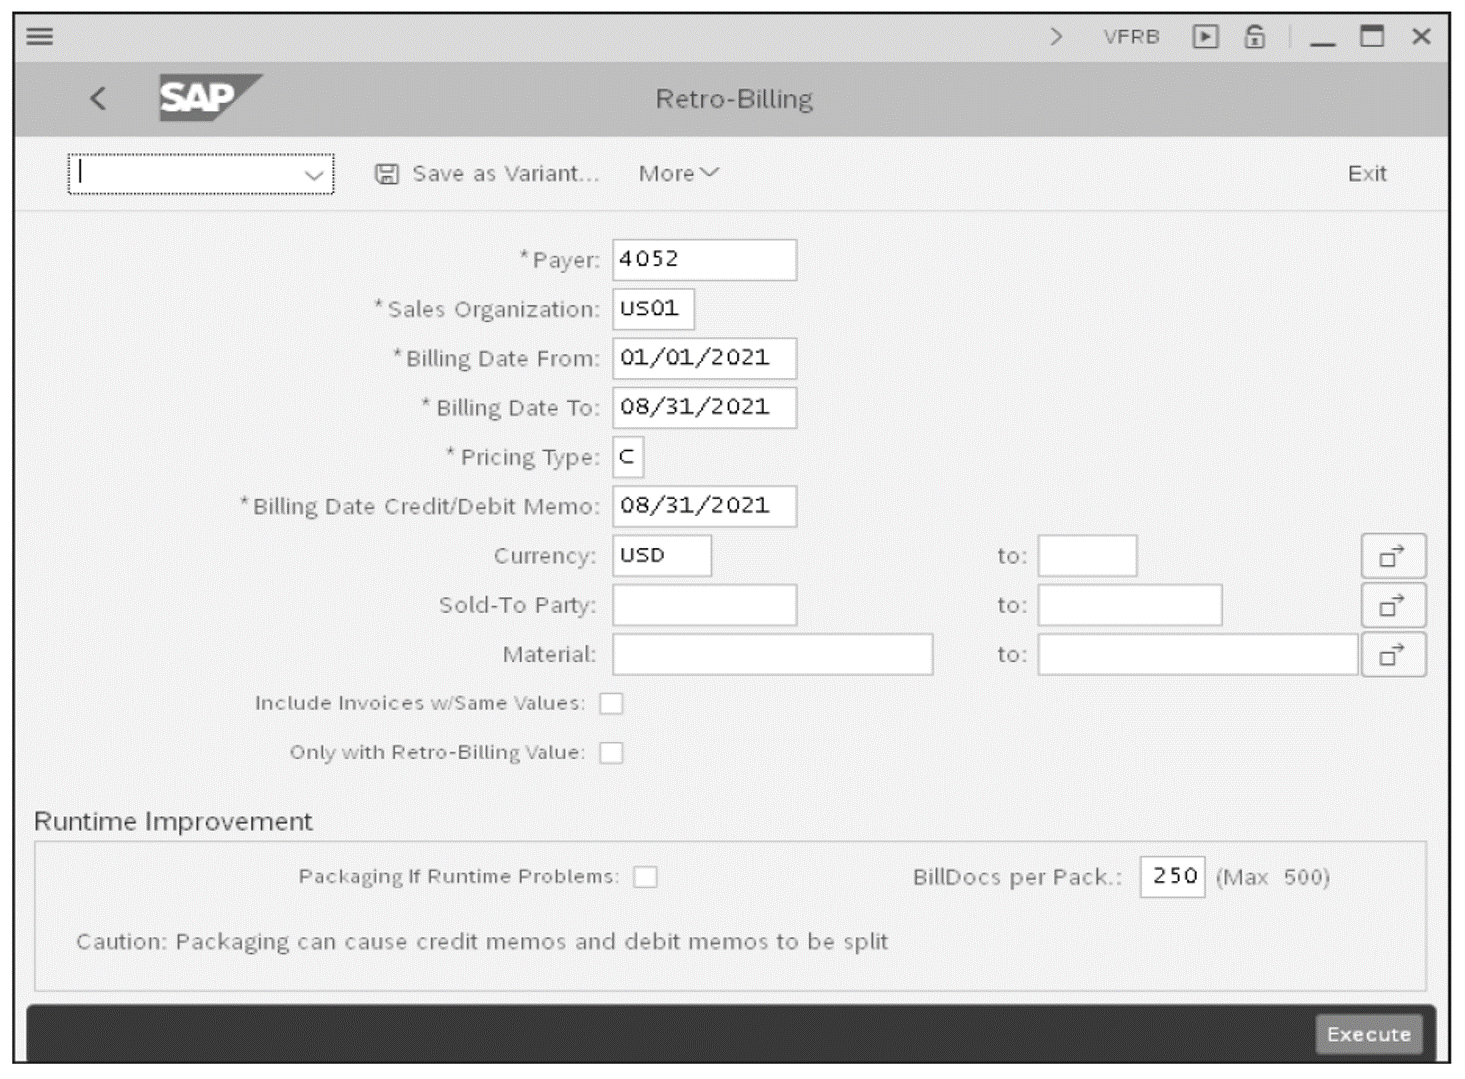1465x1079 pixels.
Task: Click the BillDocs per Pack field
Action: coord(1172,877)
